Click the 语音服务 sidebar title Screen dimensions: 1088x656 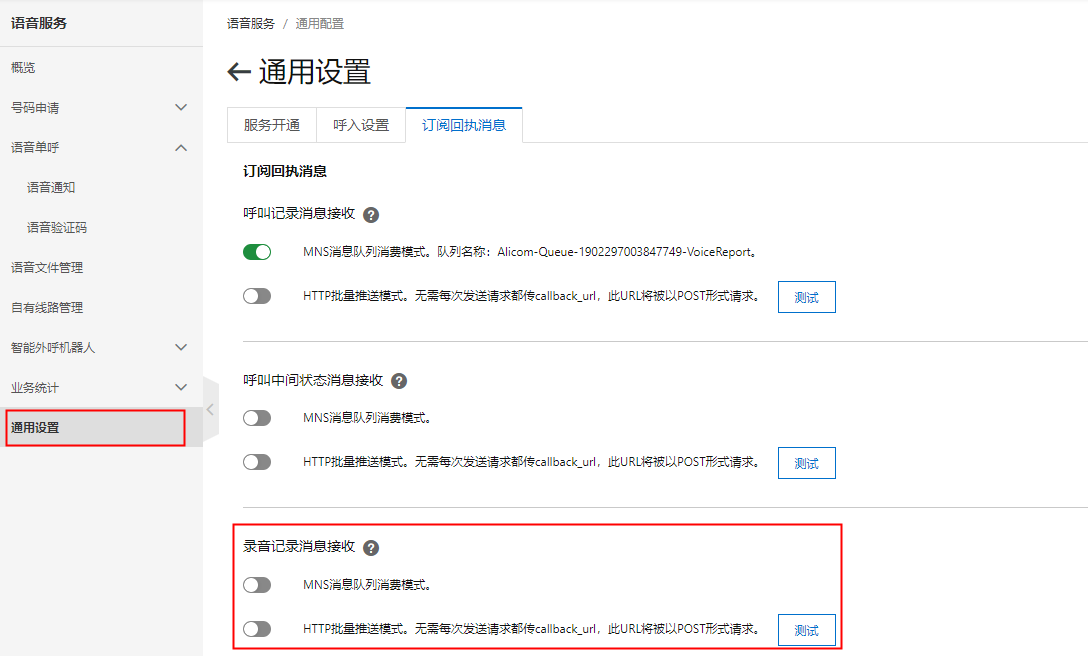tap(39, 23)
